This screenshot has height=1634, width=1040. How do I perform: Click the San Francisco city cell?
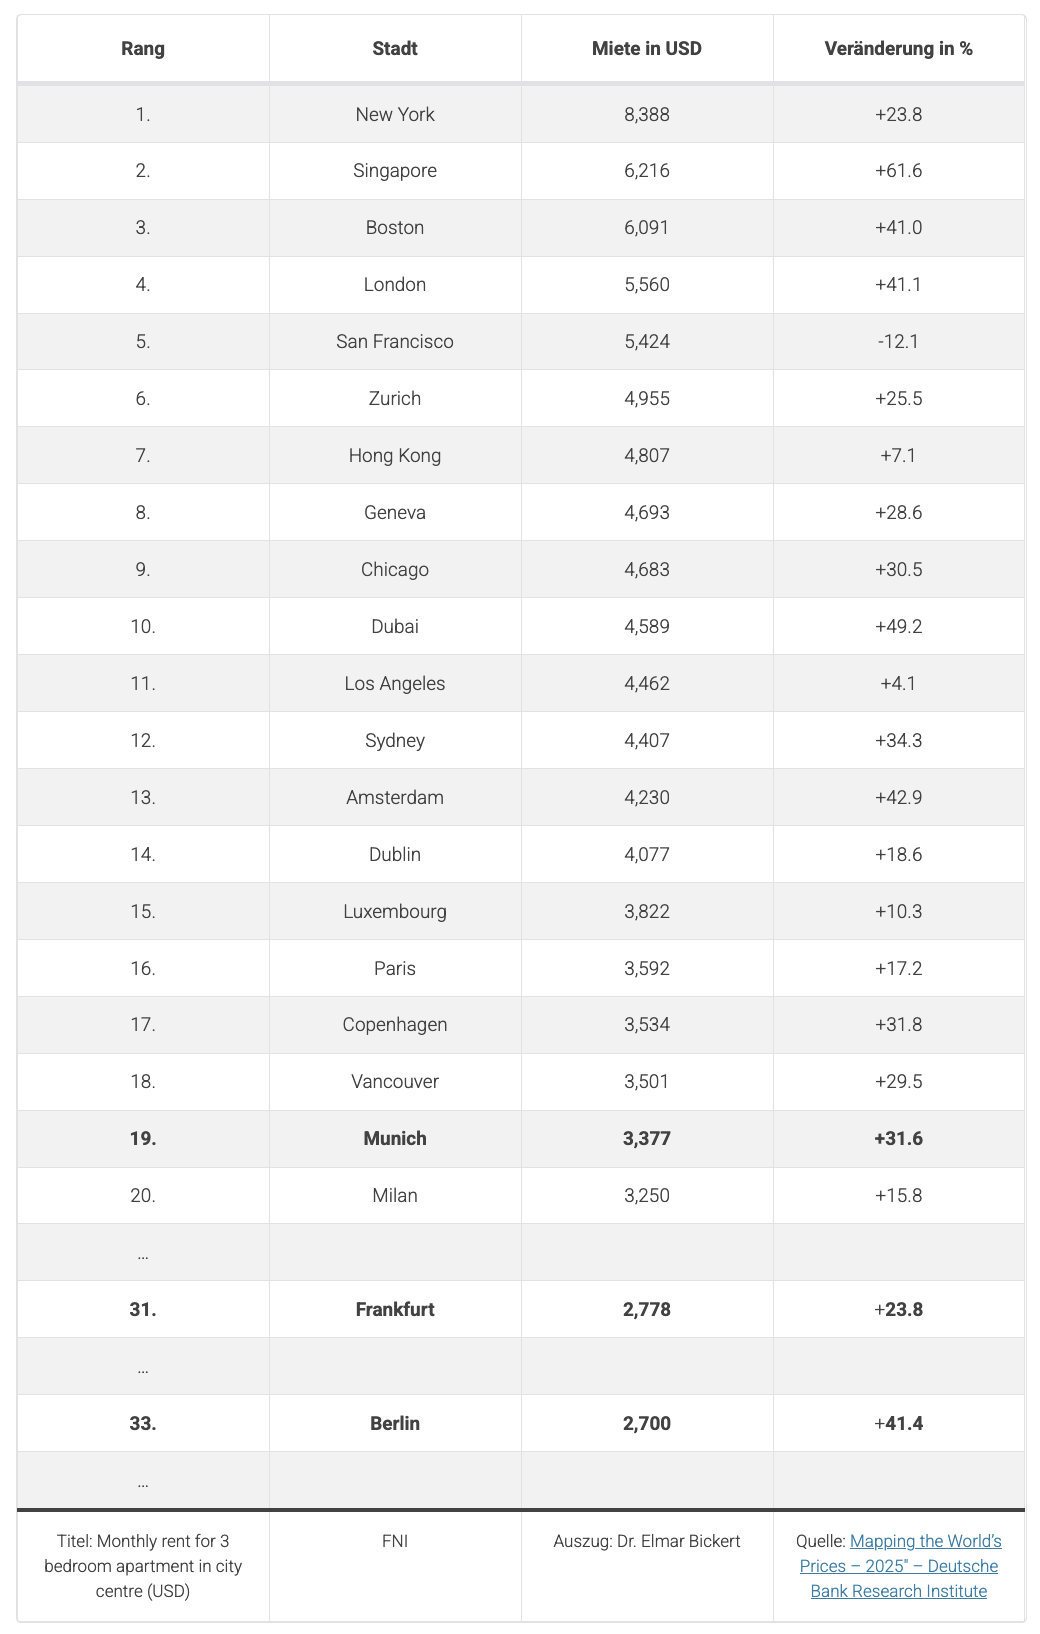(x=395, y=341)
